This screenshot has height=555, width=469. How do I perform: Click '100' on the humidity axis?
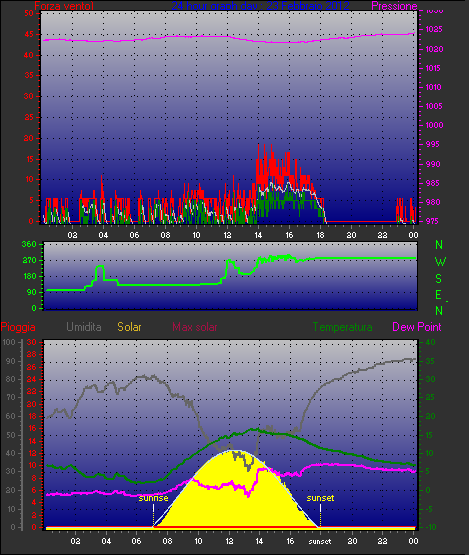pos(9,342)
